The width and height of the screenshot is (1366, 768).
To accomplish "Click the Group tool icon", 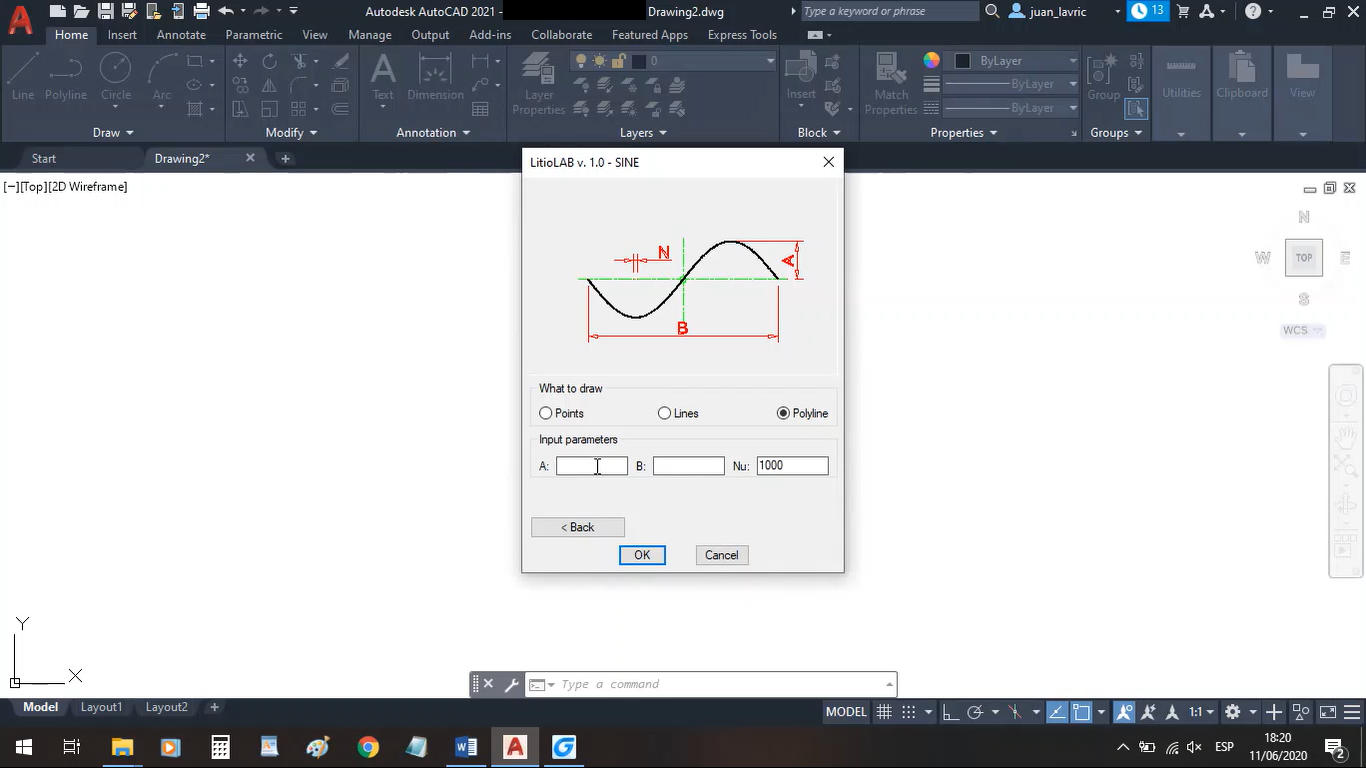I will pyautogui.click(x=1104, y=77).
